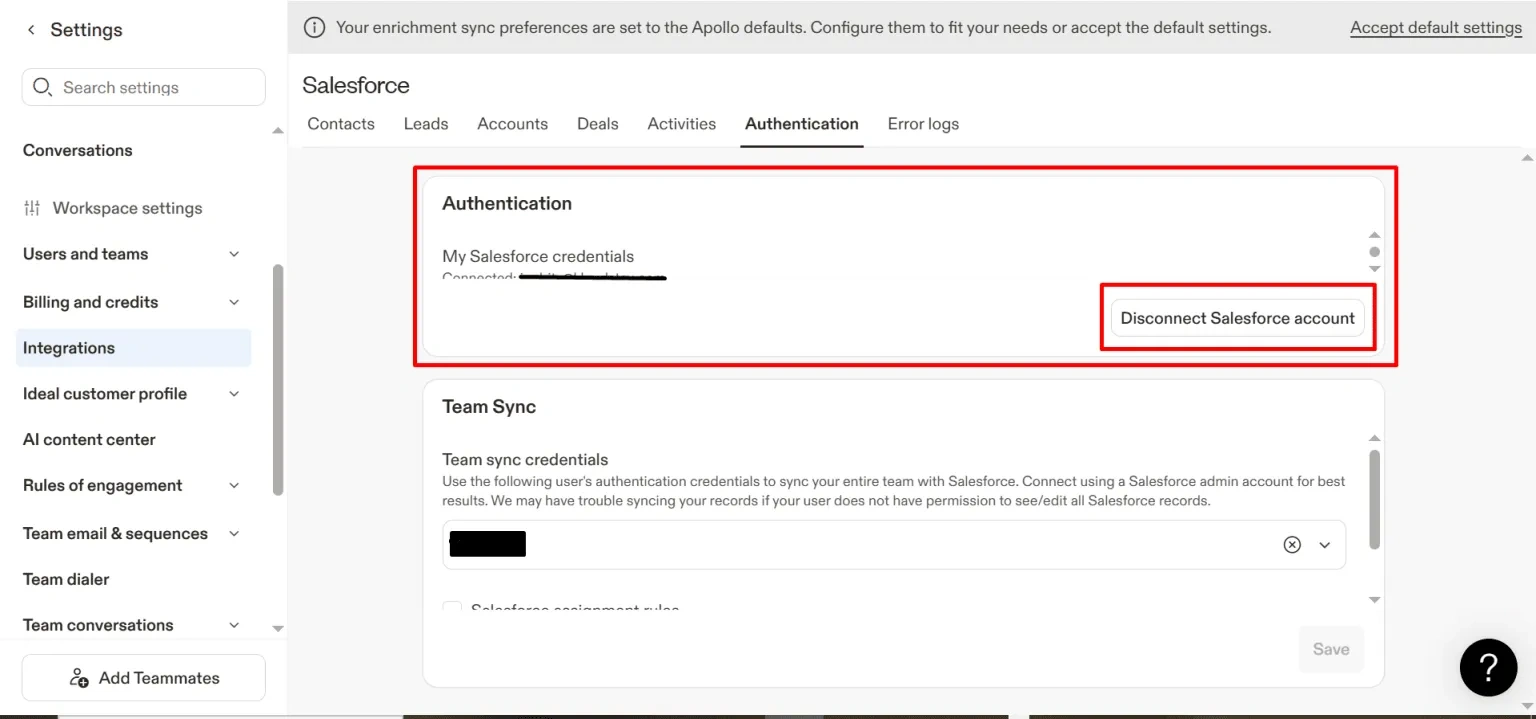Screen dimensions: 1536x719
Task: Open the help question mark bubble
Action: coord(1488,667)
